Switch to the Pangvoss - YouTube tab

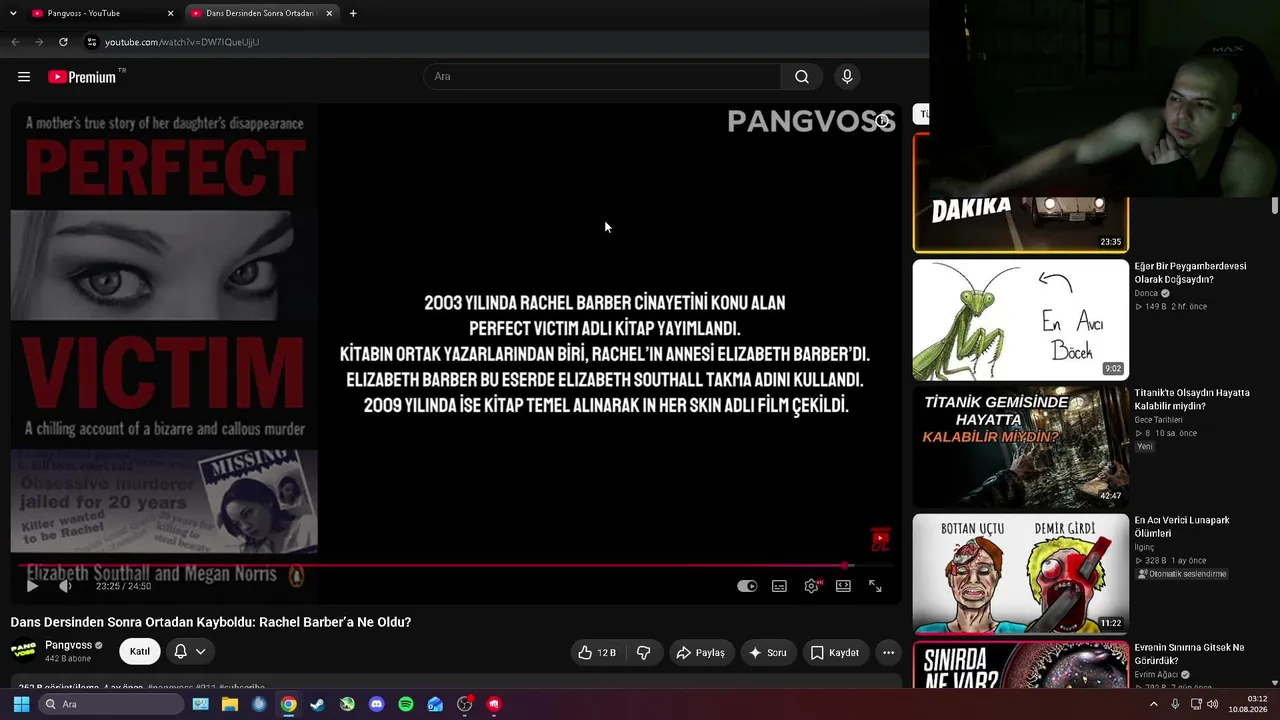click(102, 14)
